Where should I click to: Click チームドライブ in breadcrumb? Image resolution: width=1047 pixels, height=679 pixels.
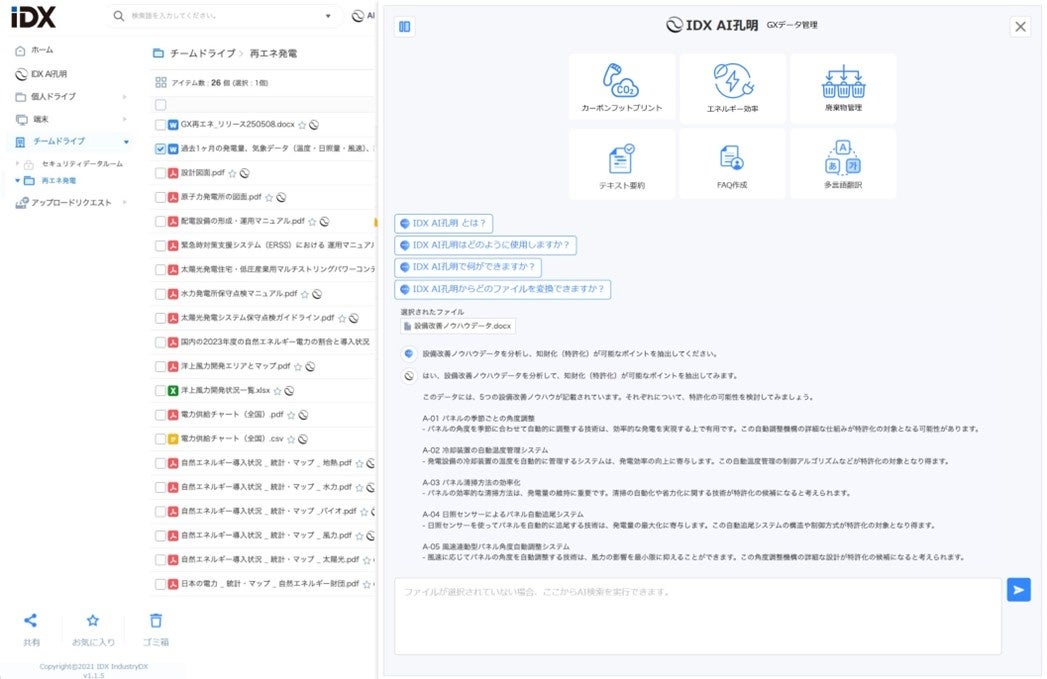202,53
